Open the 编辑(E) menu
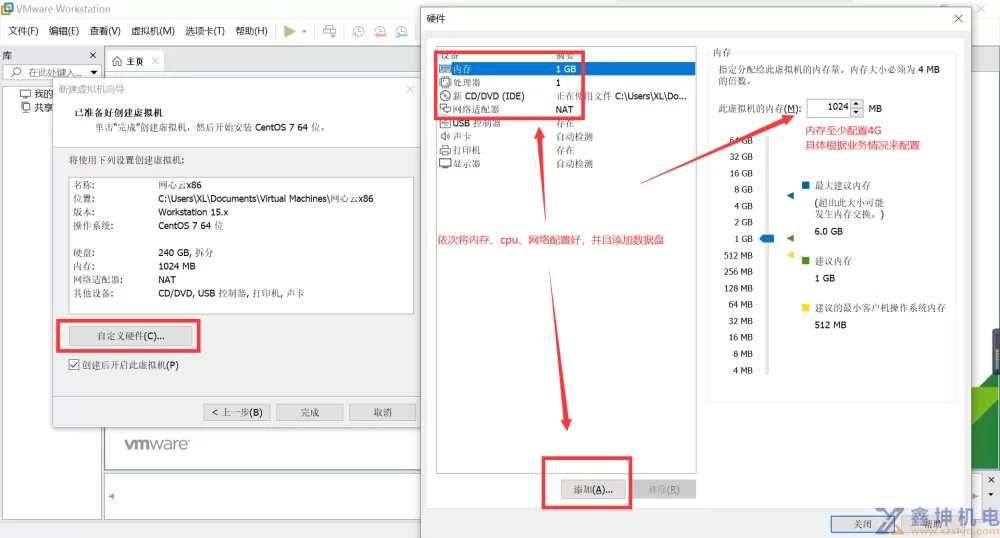Image resolution: width=1000 pixels, height=538 pixels. pos(64,31)
